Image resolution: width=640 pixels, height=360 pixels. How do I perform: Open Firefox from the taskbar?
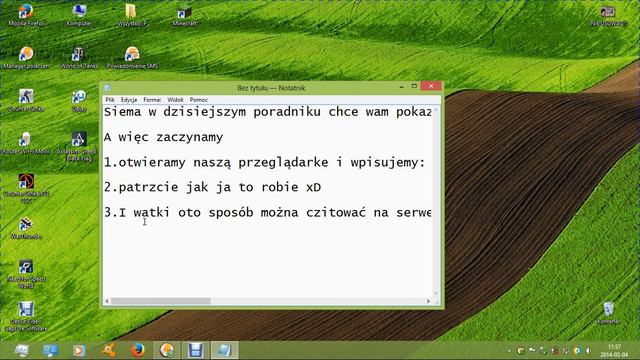(x=138, y=350)
